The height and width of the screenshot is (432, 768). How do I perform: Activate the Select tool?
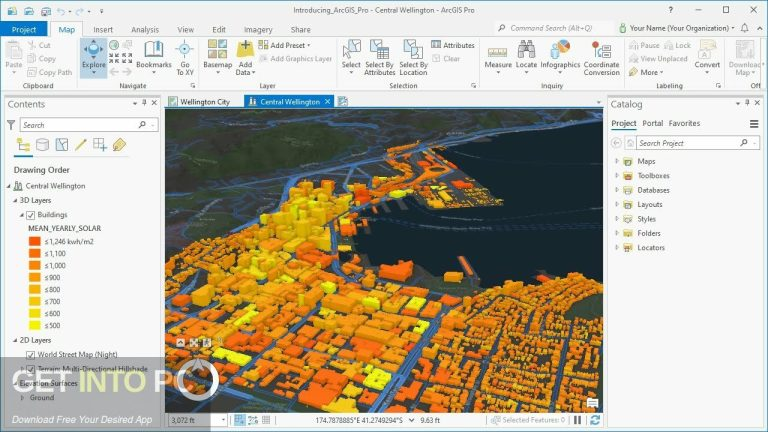(x=351, y=55)
